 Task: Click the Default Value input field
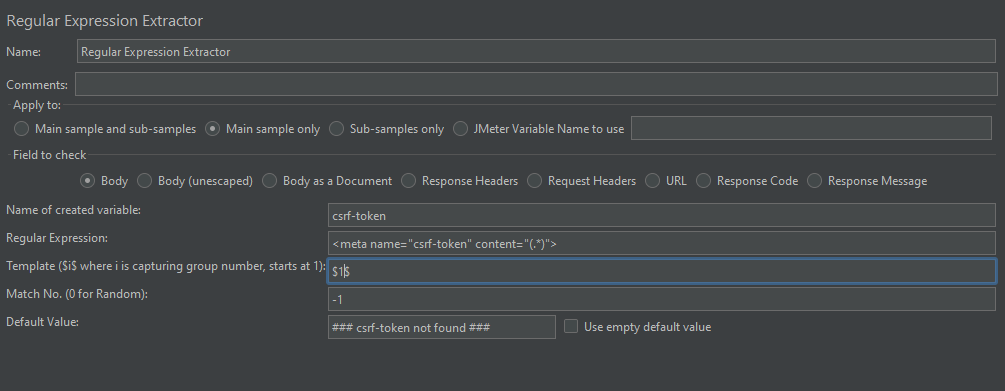(442, 327)
